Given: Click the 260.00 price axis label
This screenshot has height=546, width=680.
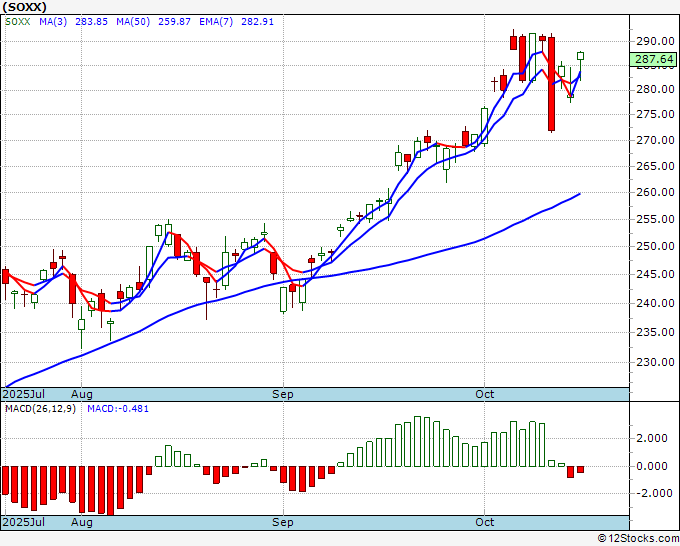Looking at the screenshot, I should (655, 192).
